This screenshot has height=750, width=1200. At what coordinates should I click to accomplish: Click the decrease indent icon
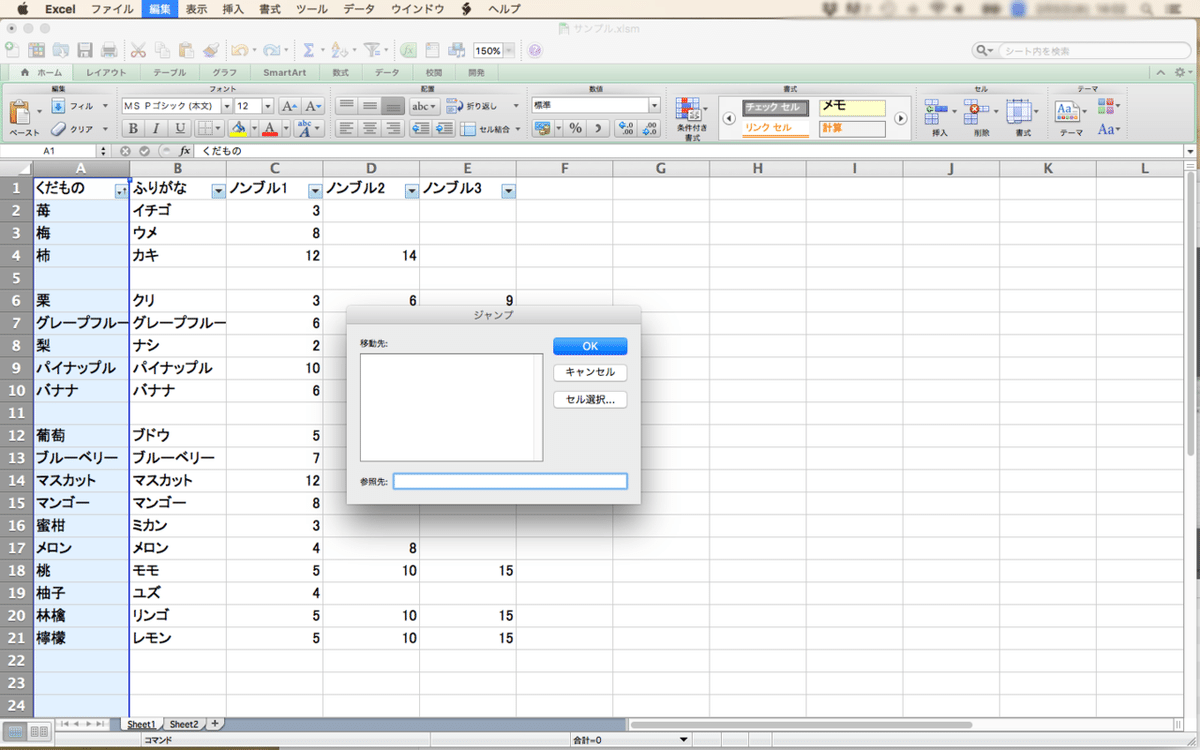click(421, 128)
